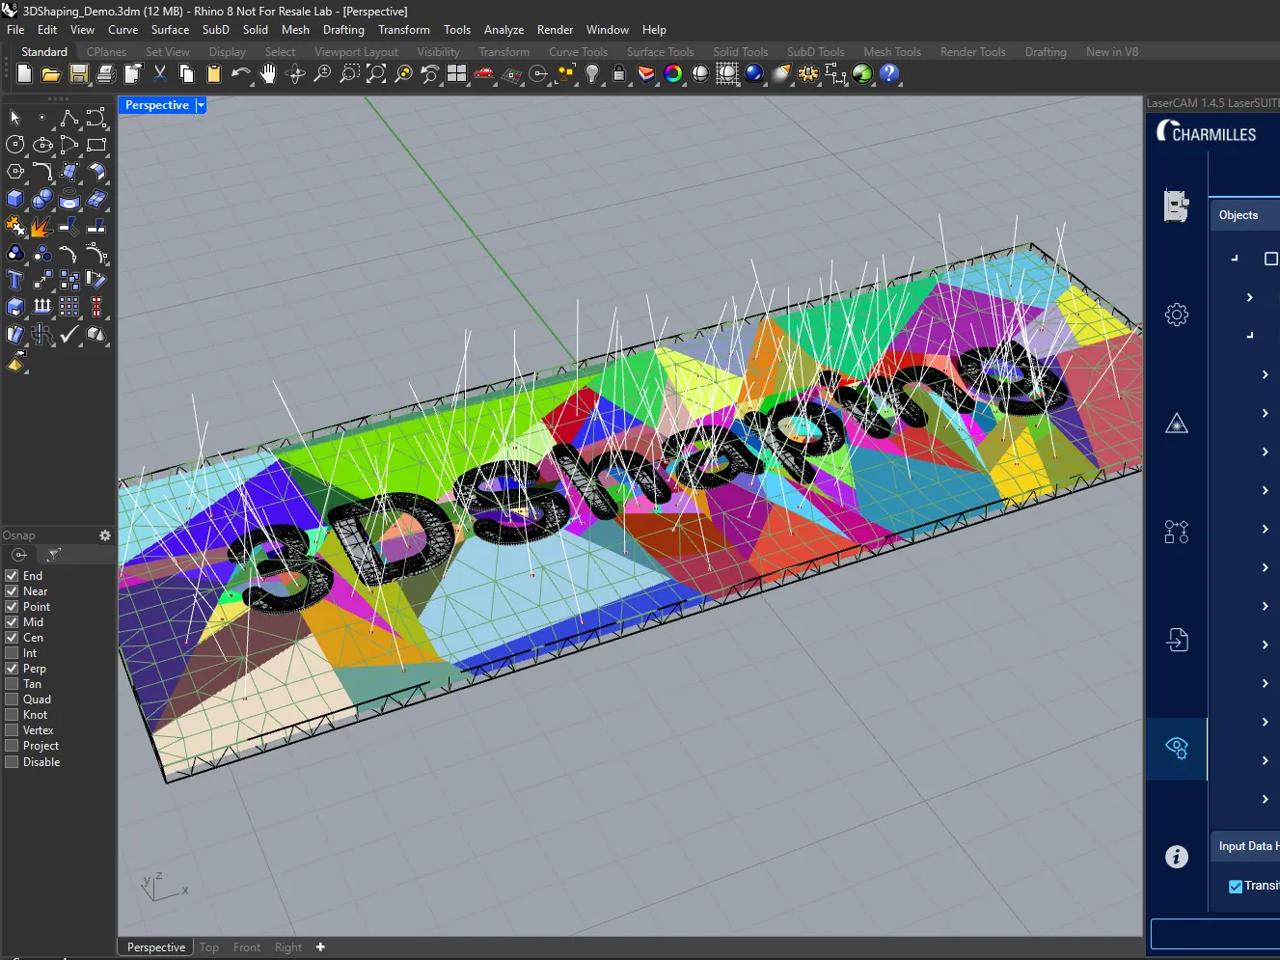Switch to the CPlanes toolbar tab
This screenshot has height=960, width=1280.
106,52
